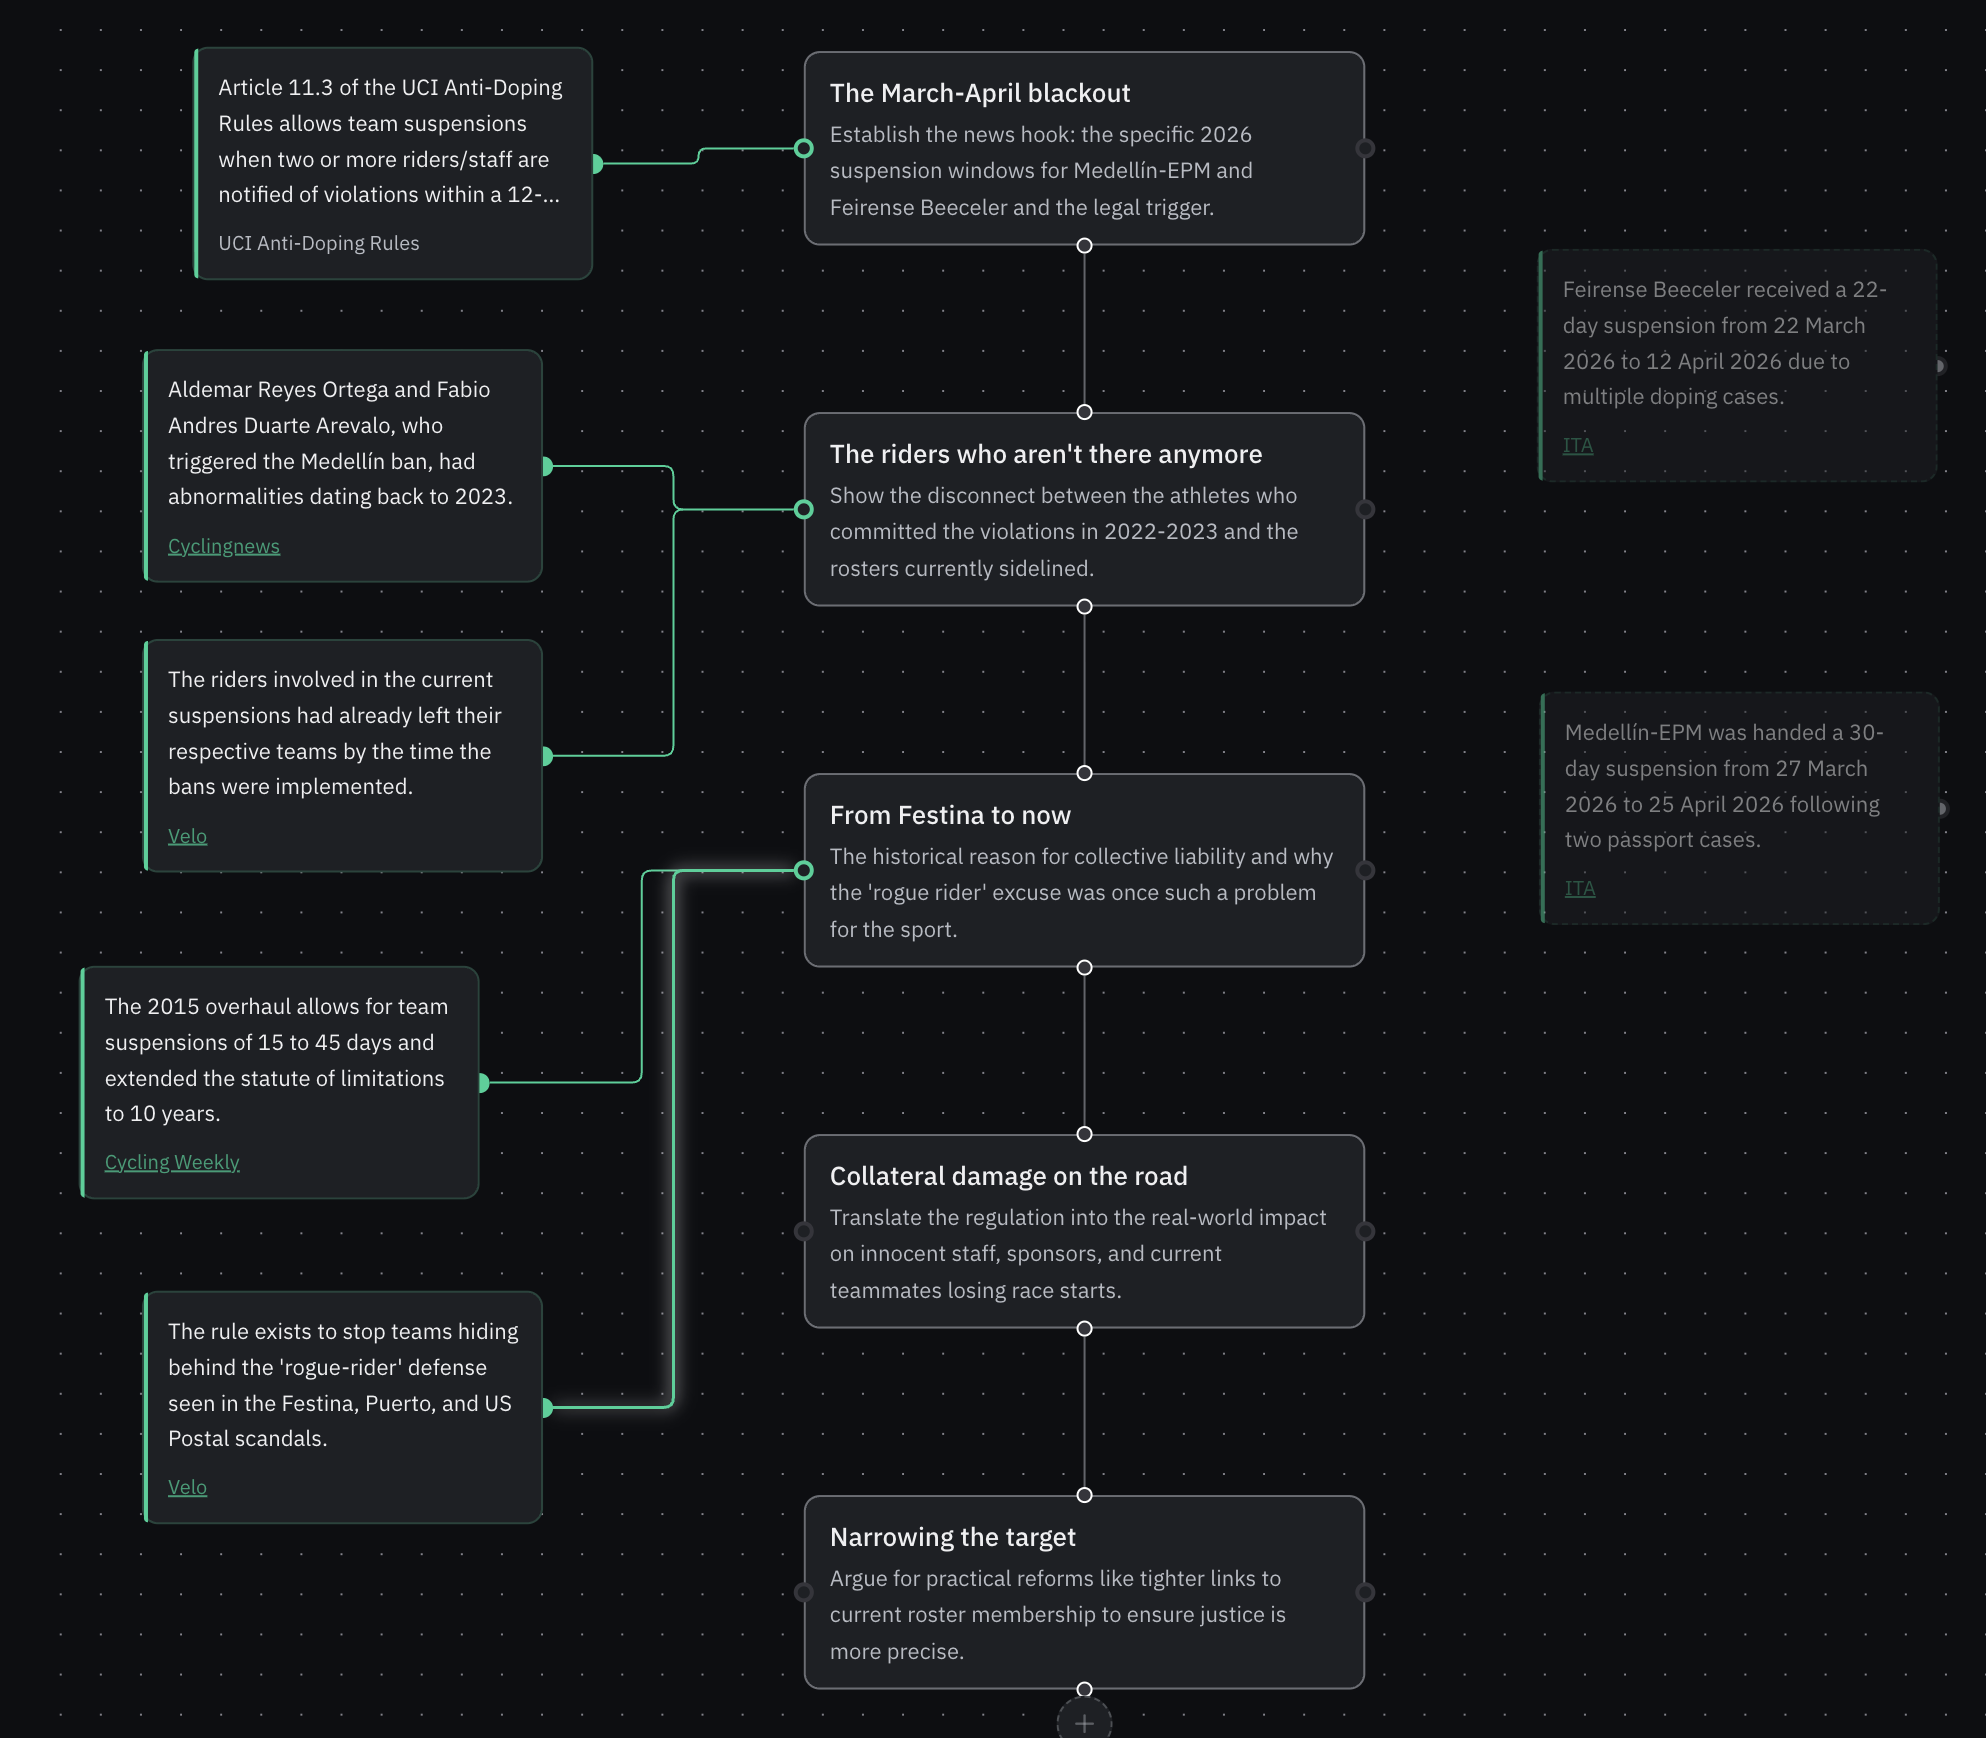Click left connector handle of 'From Festina to now'
This screenshot has height=1738, width=1986.
(x=804, y=871)
